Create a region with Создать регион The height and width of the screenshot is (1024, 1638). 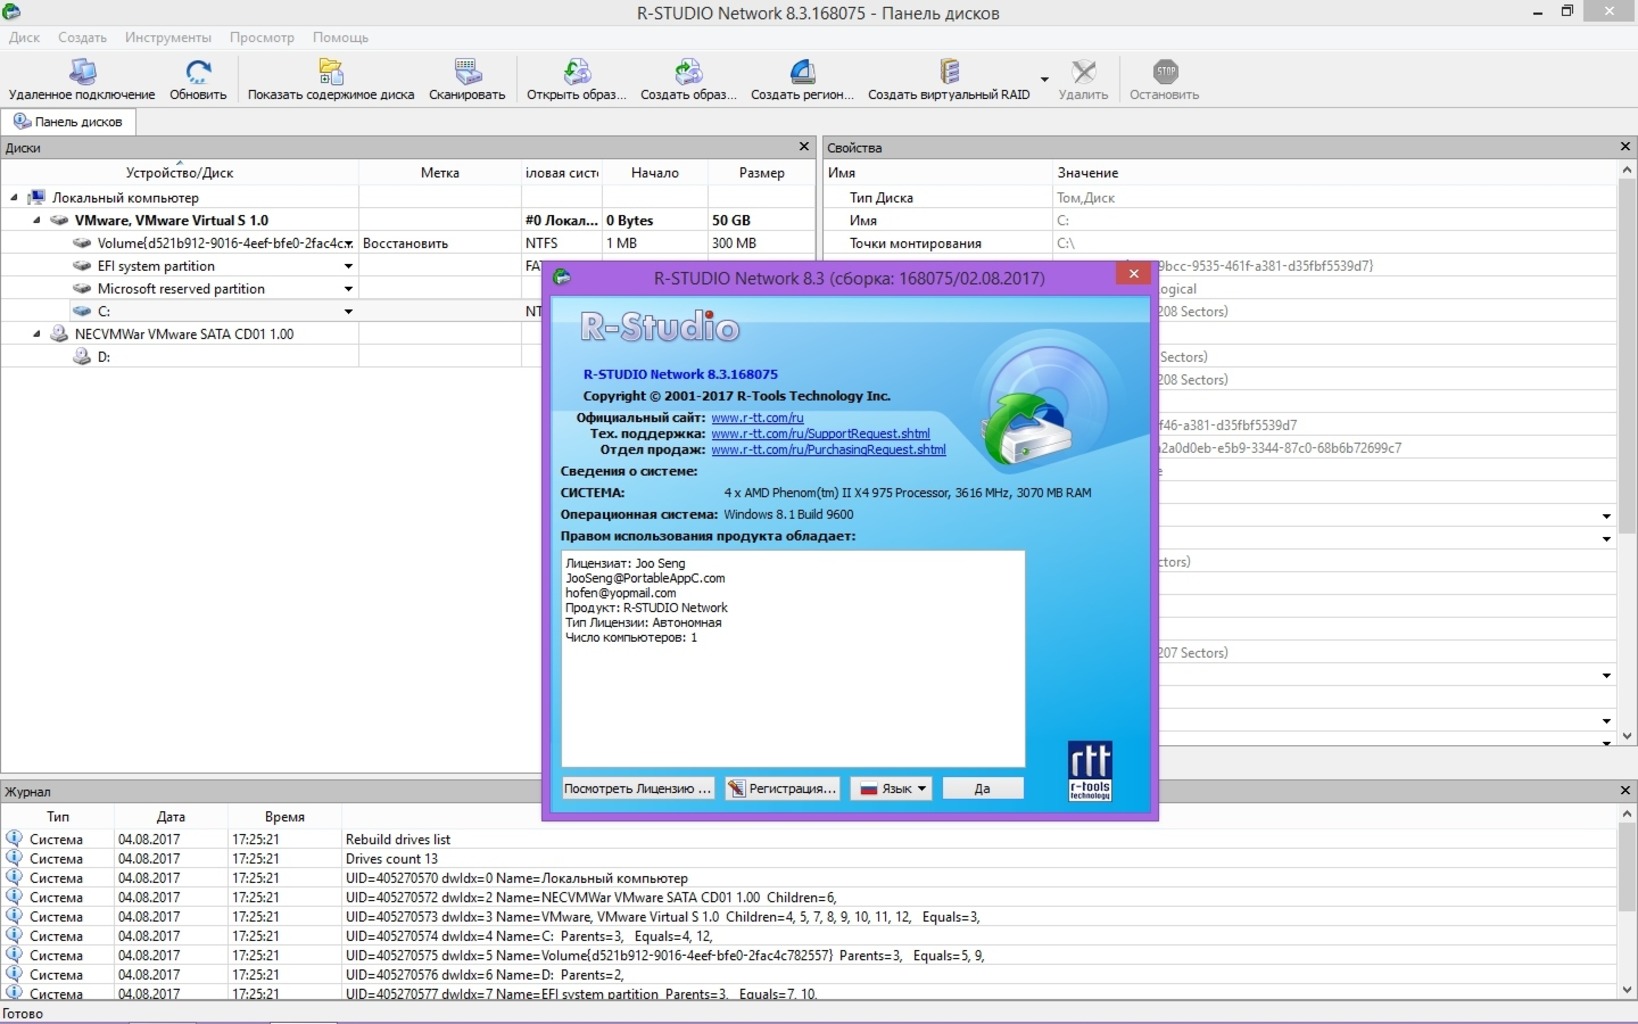[802, 79]
